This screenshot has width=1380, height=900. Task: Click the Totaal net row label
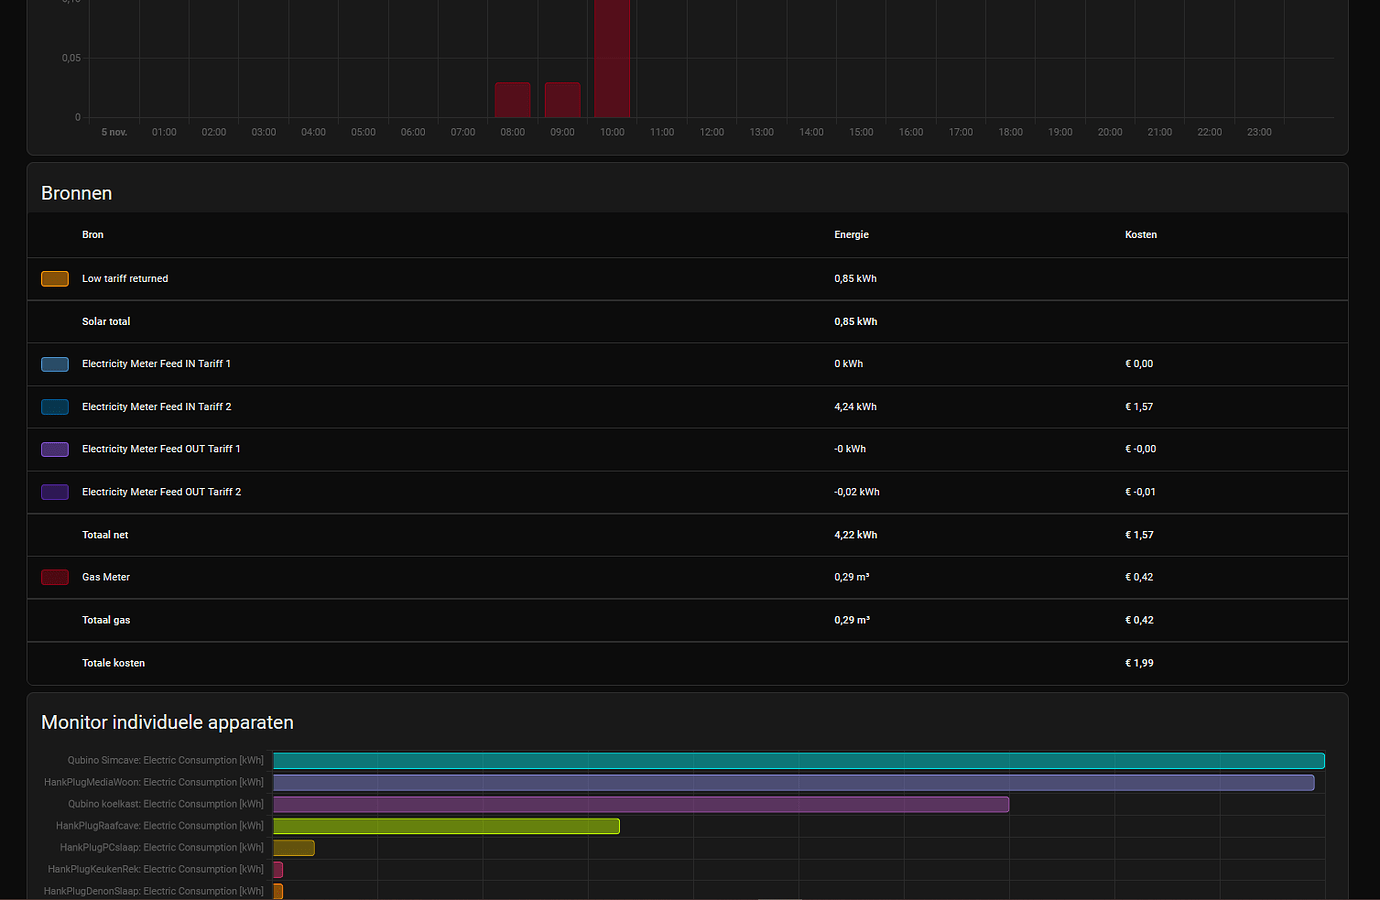pyautogui.click(x=105, y=535)
